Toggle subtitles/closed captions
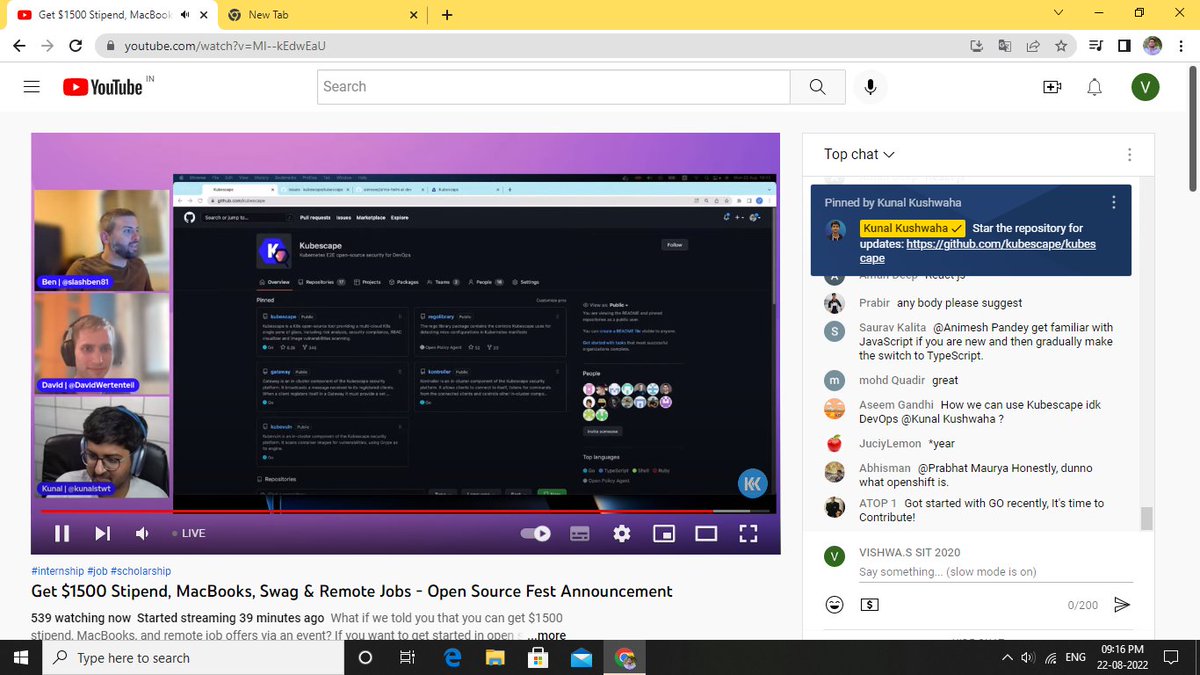The width and height of the screenshot is (1200, 675). coord(579,533)
